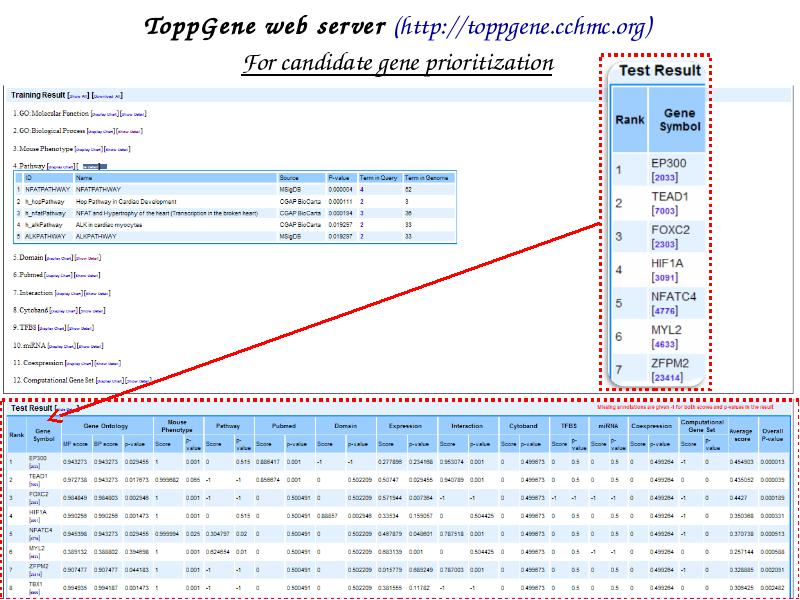Open the toppgene.cchmc.org URL in the title
This screenshot has width=800, height=600.
coord(523,27)
